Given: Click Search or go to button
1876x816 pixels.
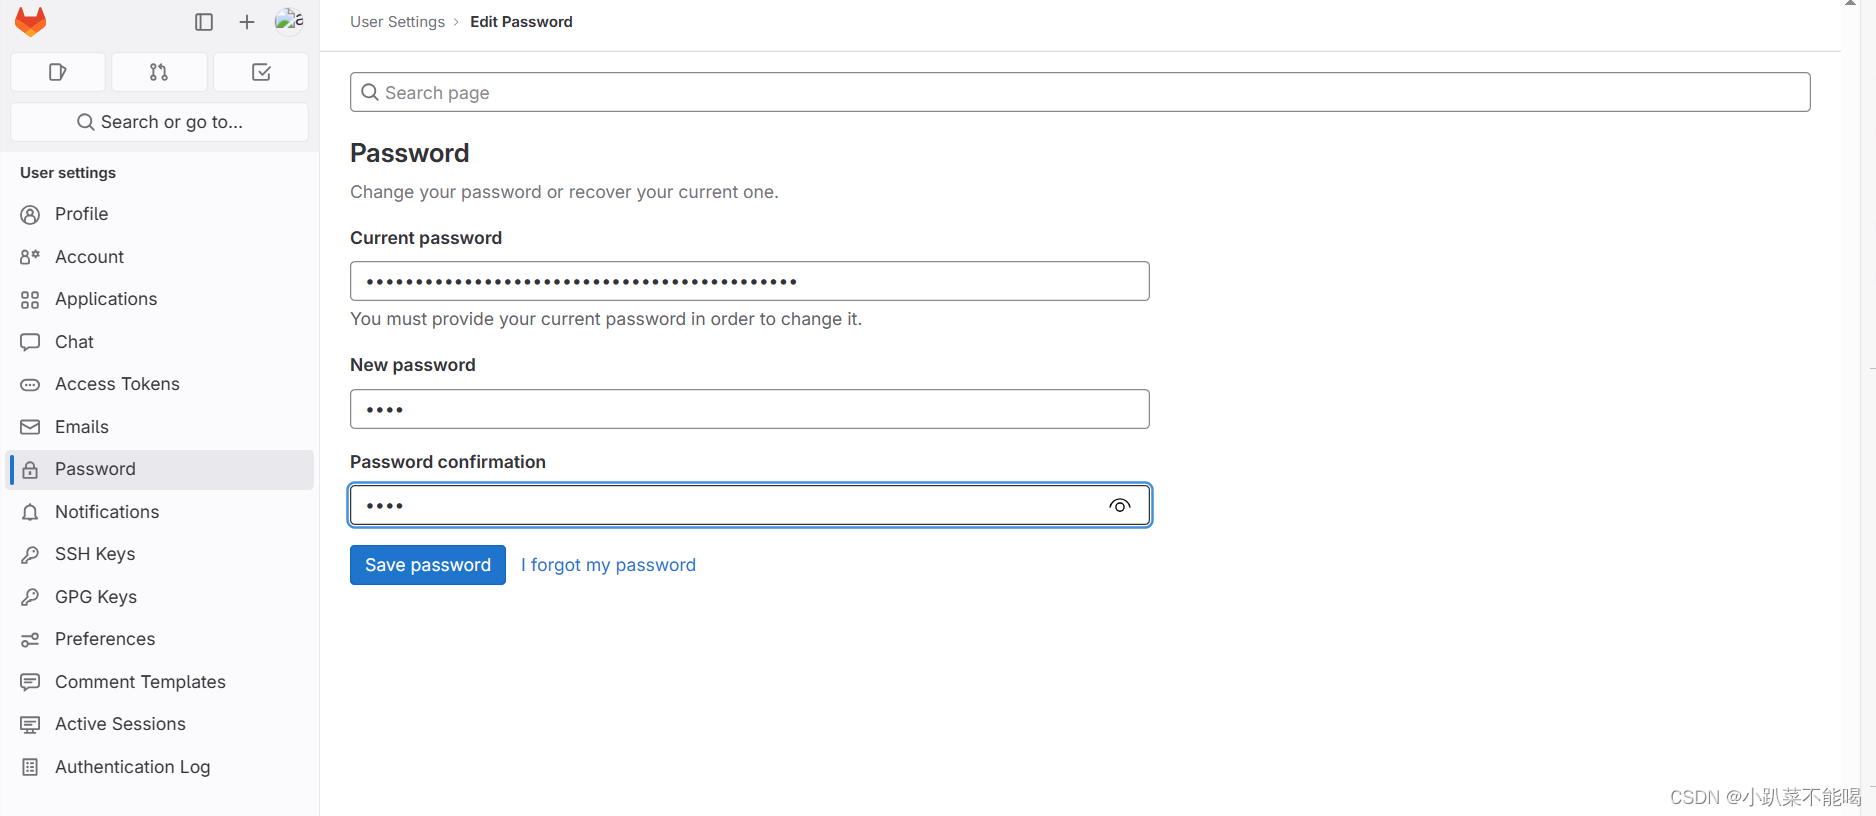Looking at the screenshot, I should [160, 122].
